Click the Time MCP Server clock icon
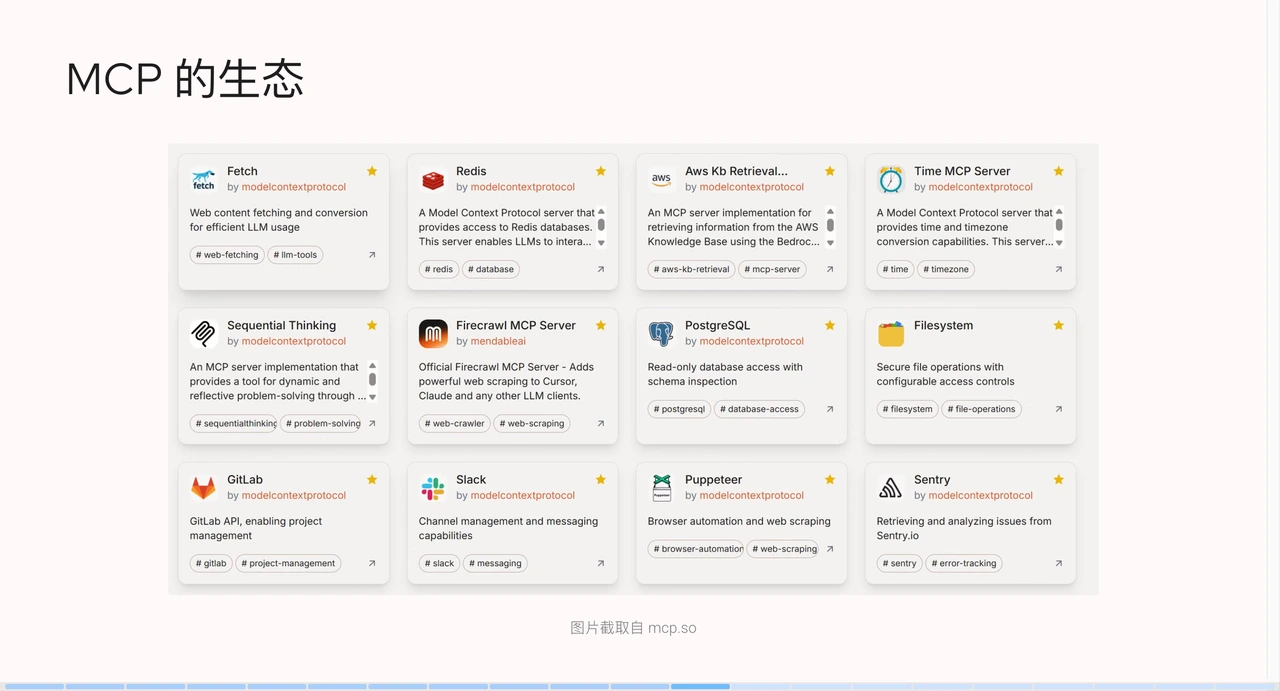Image resolution: width=1280 pixels, height=691 pixels. (890, 180)
